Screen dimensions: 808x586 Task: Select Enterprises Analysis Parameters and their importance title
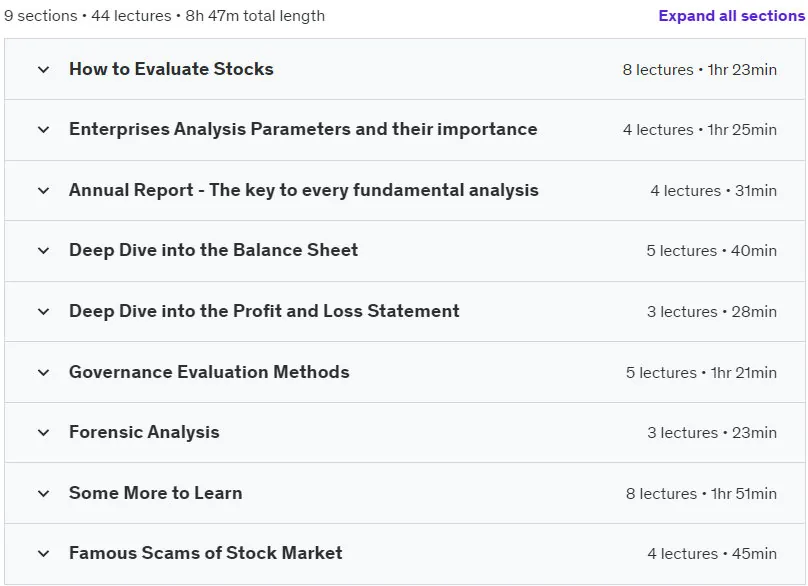[303, 129]
